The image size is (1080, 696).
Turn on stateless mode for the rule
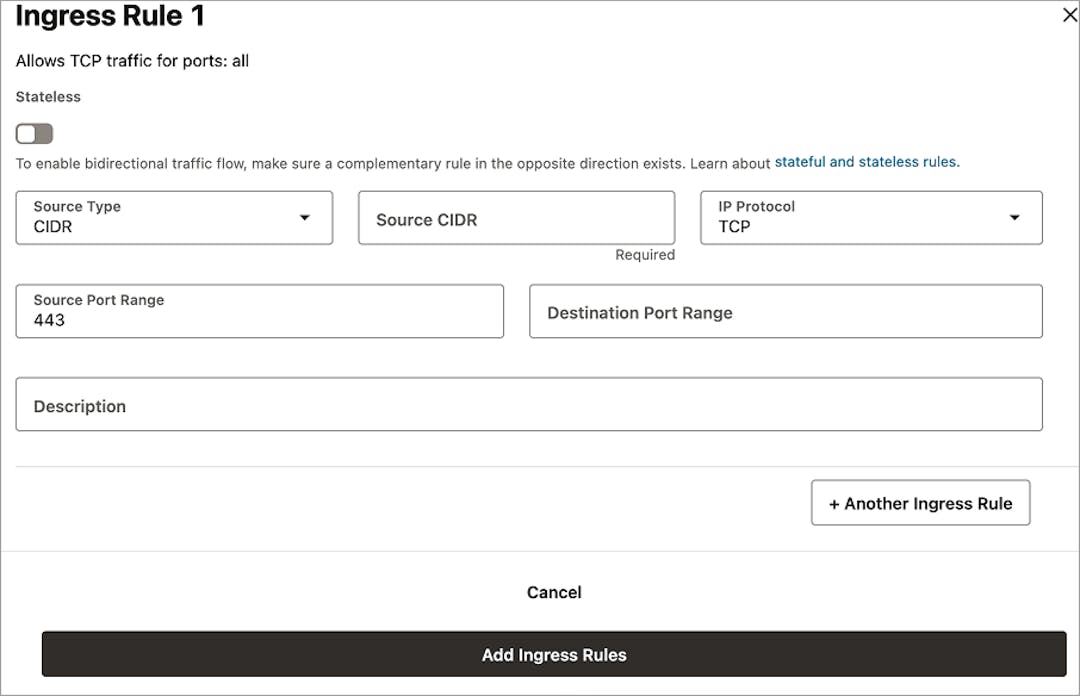coord(34,133)
